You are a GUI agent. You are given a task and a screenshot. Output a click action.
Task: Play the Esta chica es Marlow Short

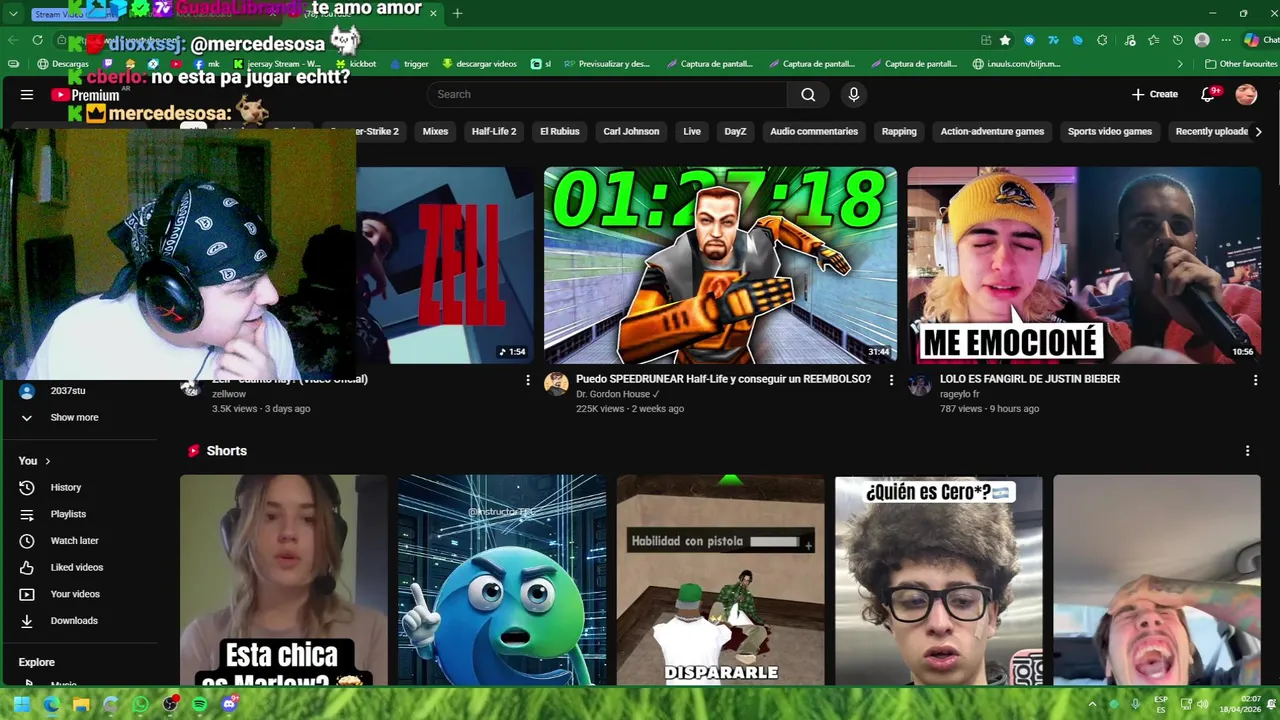[x=283, y=580]
